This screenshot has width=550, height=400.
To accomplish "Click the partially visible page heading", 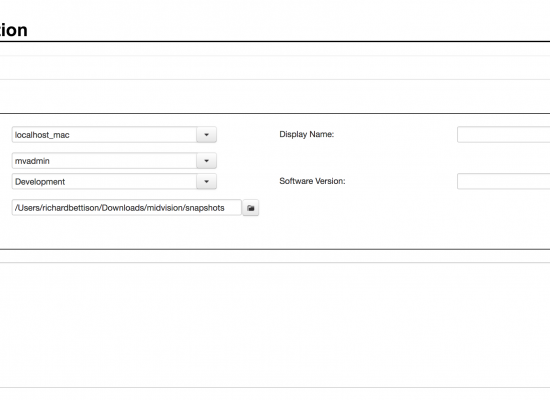I will pos(13,30).
